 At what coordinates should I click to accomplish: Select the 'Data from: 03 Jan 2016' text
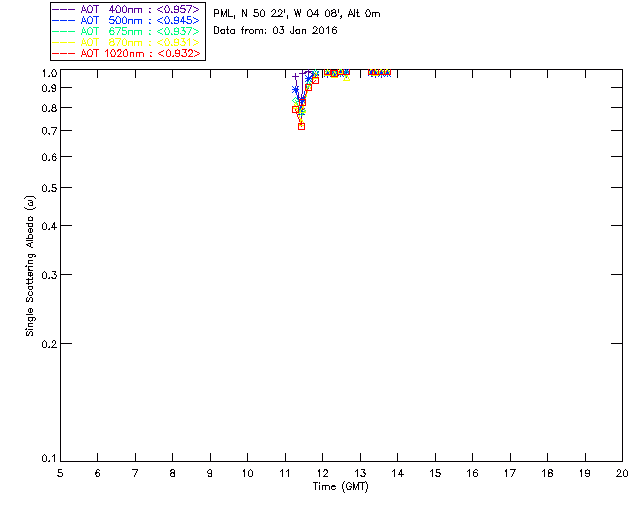point(275,31)
